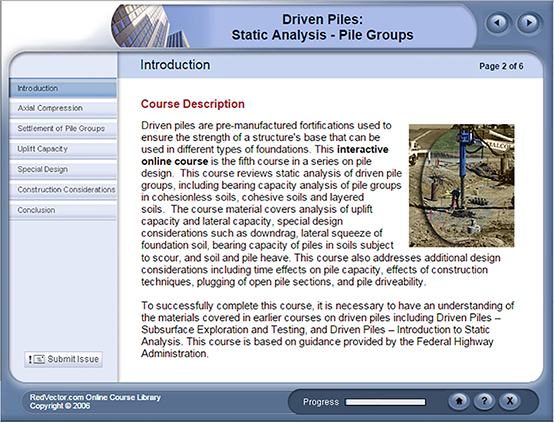Click the 'Federal Highway Administration' text
Image resolution: width=554 pixels, height=423 pixels.
point(317,347)
